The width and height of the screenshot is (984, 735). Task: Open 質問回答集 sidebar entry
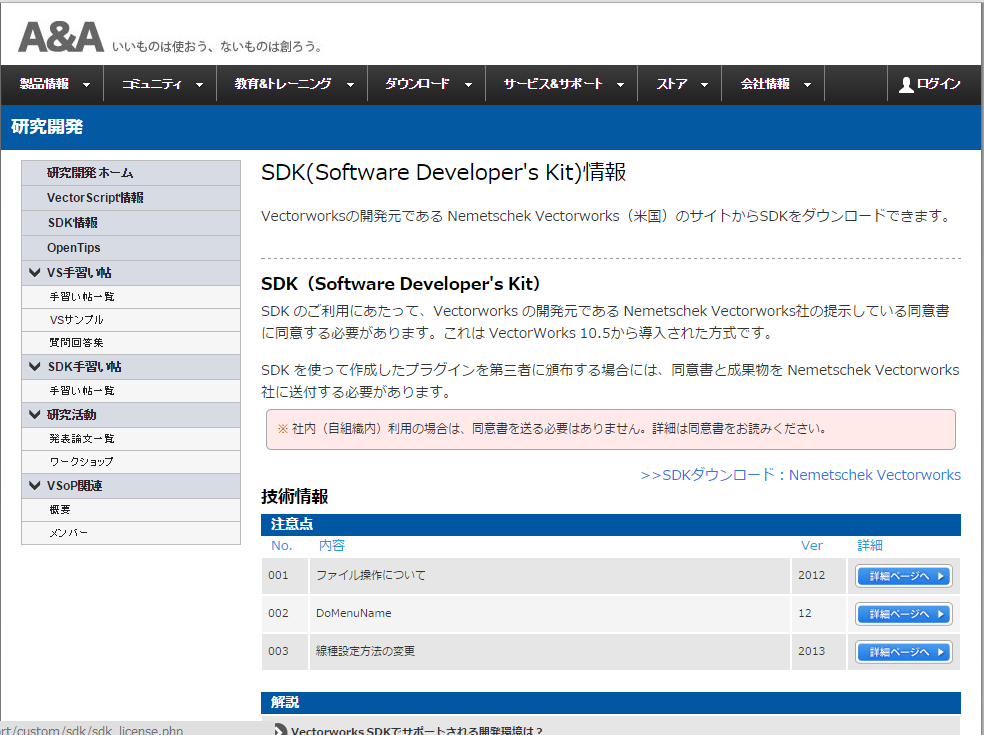pyautogui.click(x=131, y=343)
